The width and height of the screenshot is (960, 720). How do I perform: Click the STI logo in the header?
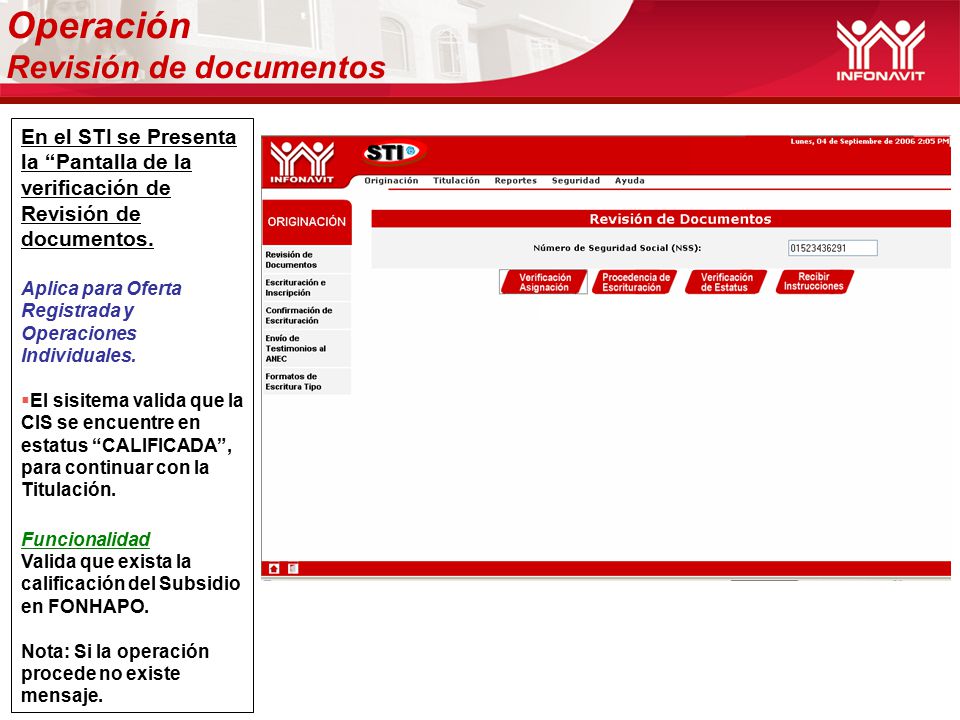[392, 152]
